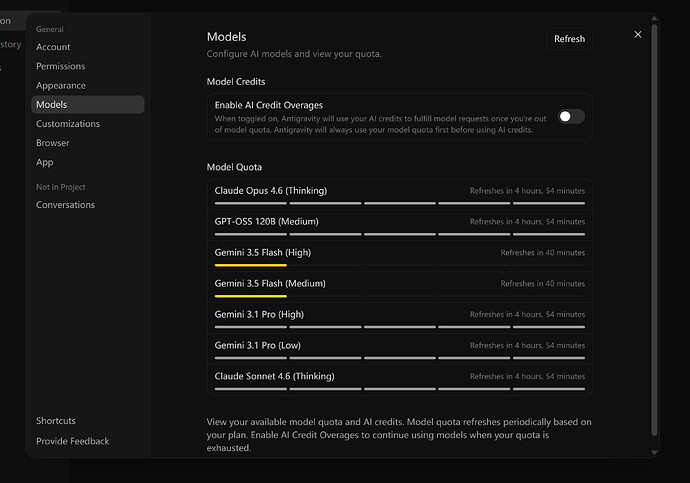Click the GPT-OSS 120B quota bar
This screenshot has width=690, height=483.
[x=400, y=234]
